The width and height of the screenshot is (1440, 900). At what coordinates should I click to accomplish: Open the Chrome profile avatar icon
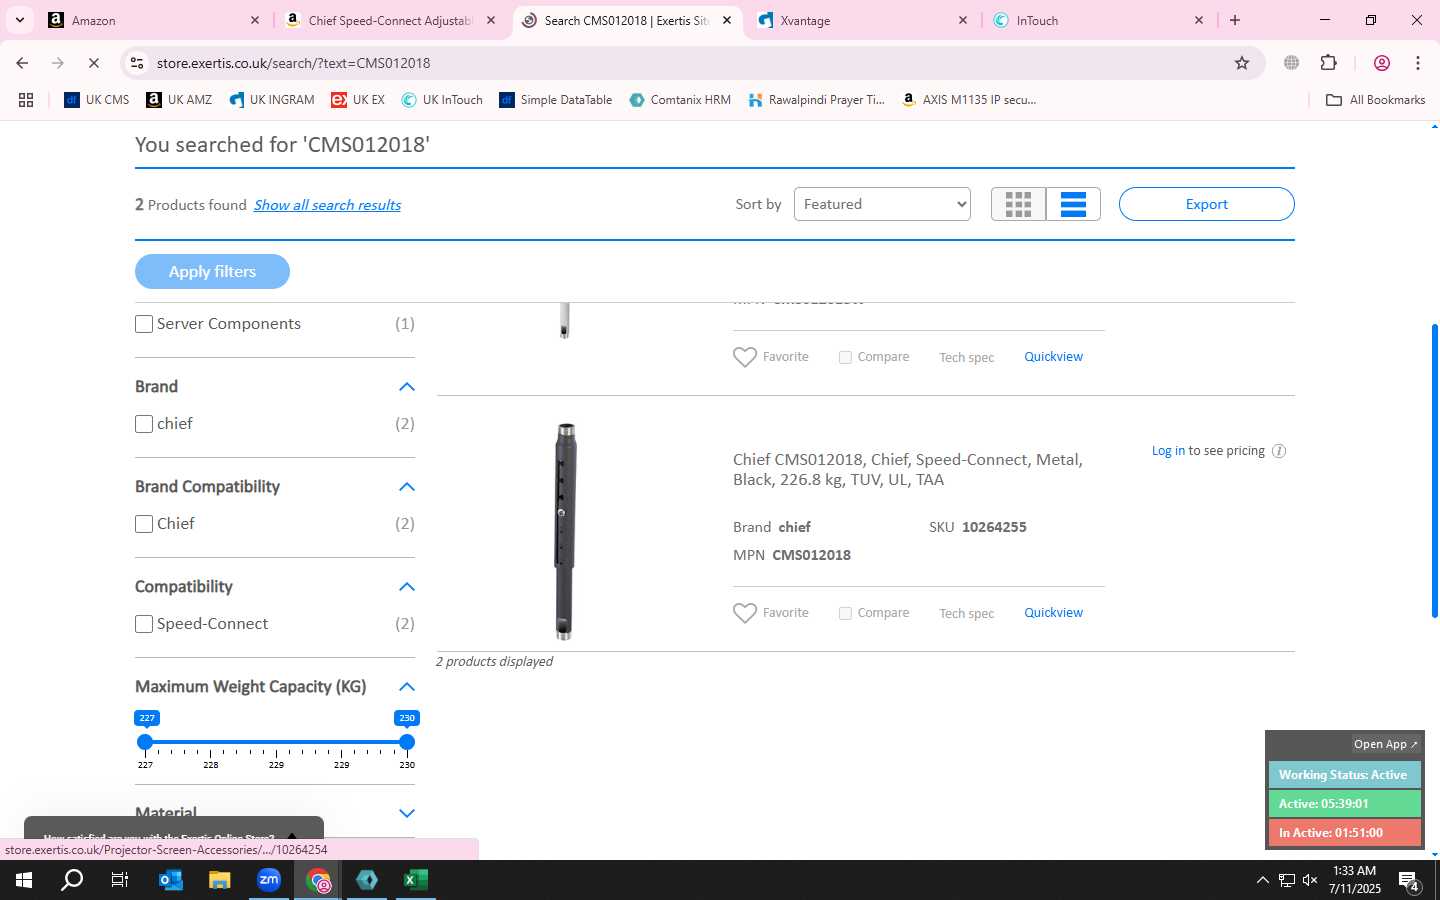1382,63
